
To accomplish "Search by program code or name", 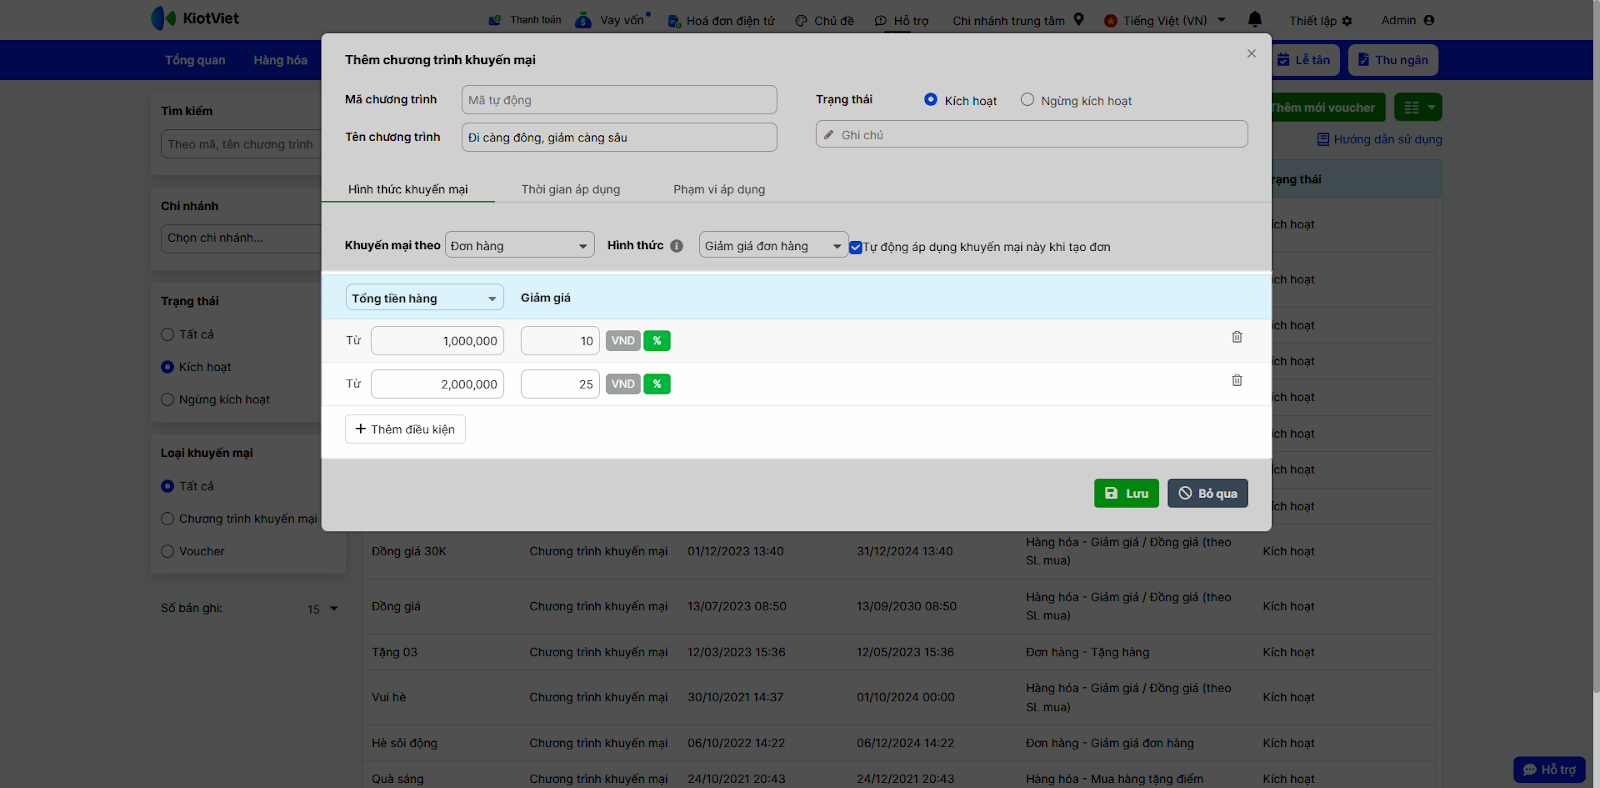I will coord(241,144).
